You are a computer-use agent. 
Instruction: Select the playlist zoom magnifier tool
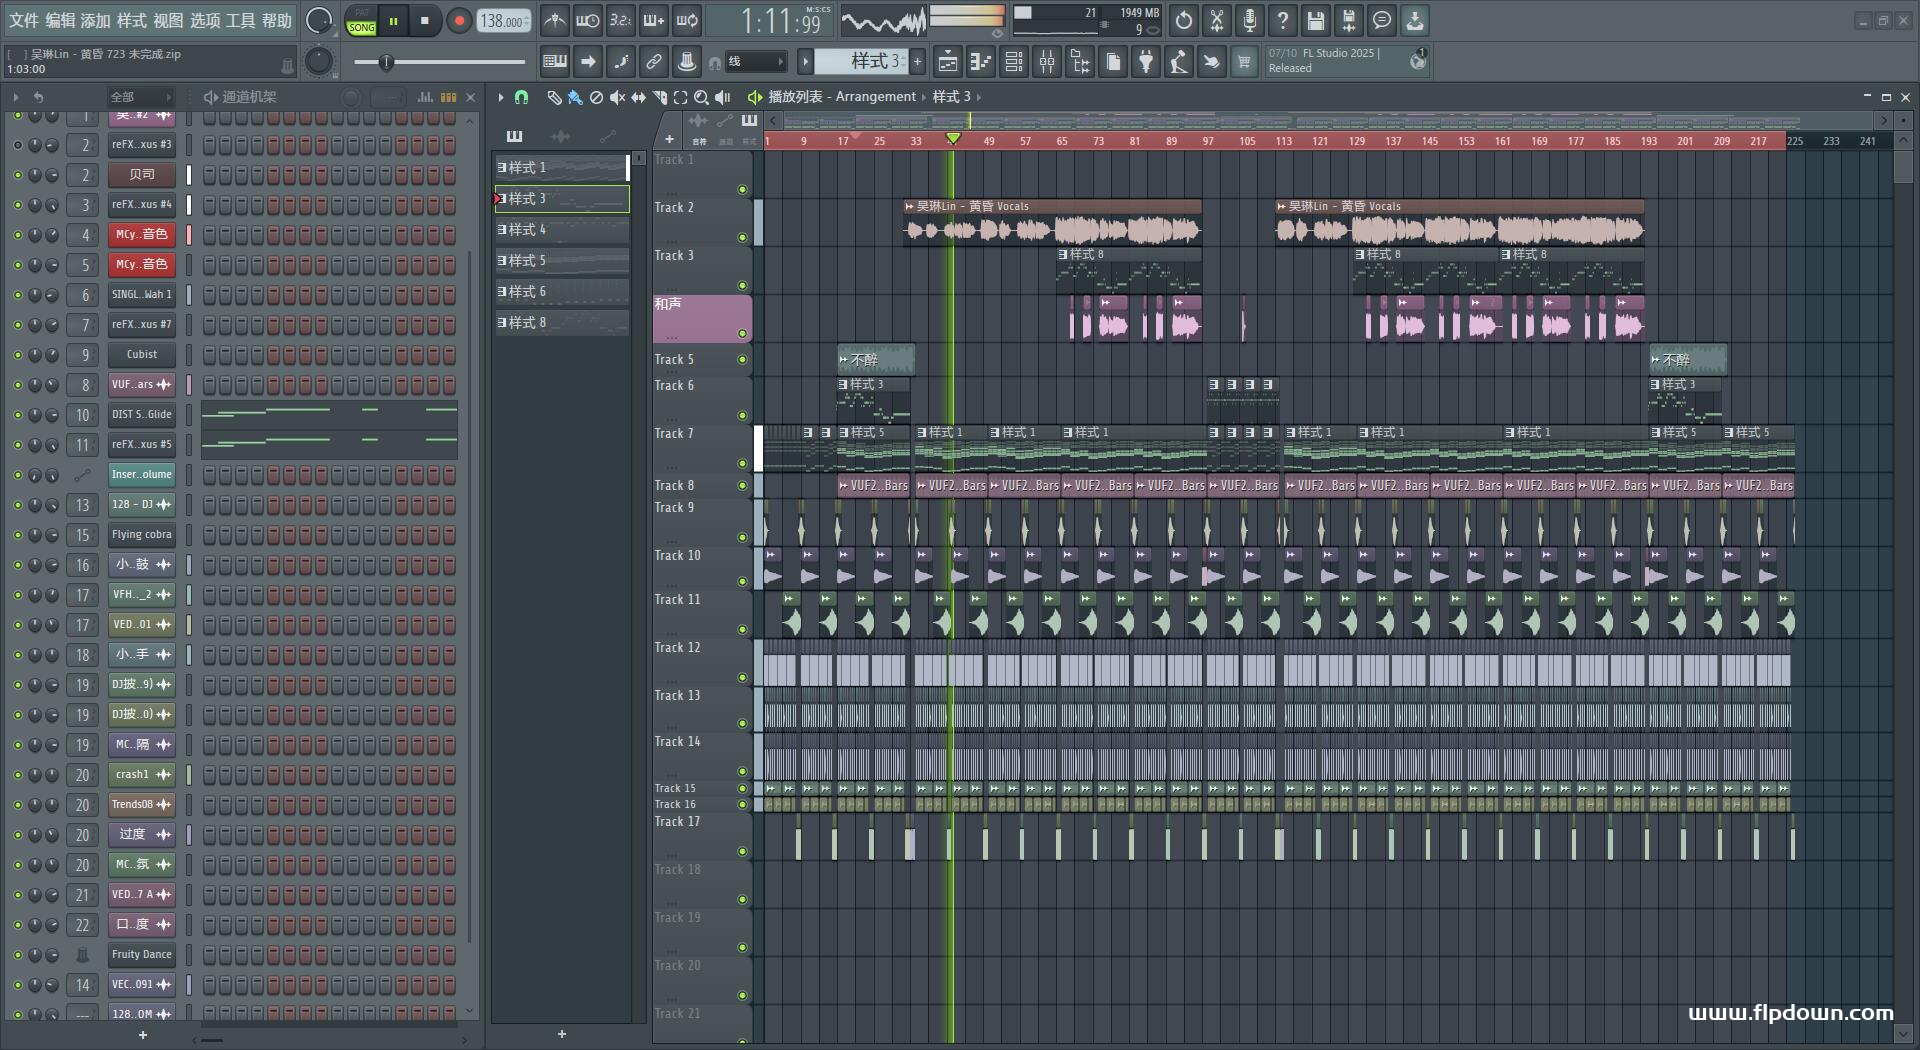701,97
